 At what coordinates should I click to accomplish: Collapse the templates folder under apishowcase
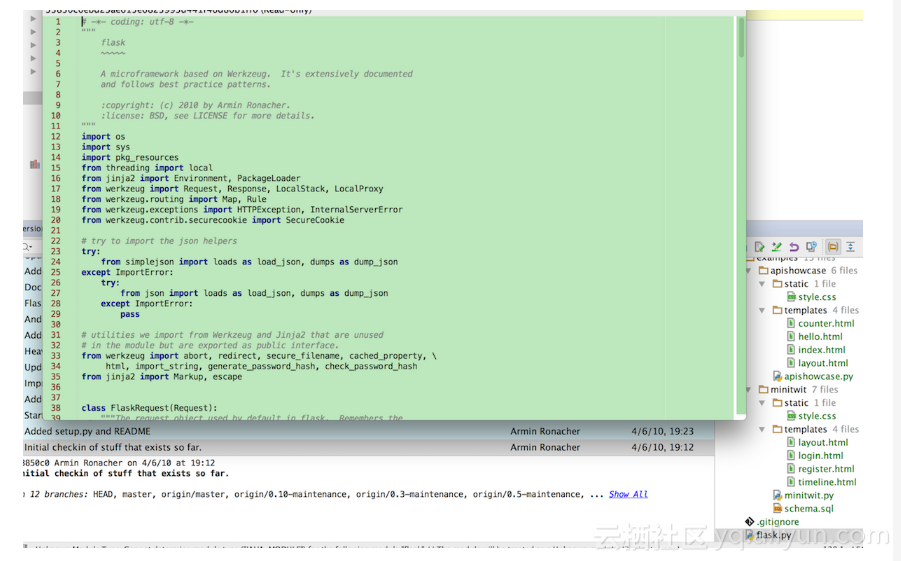coord(762,310)
